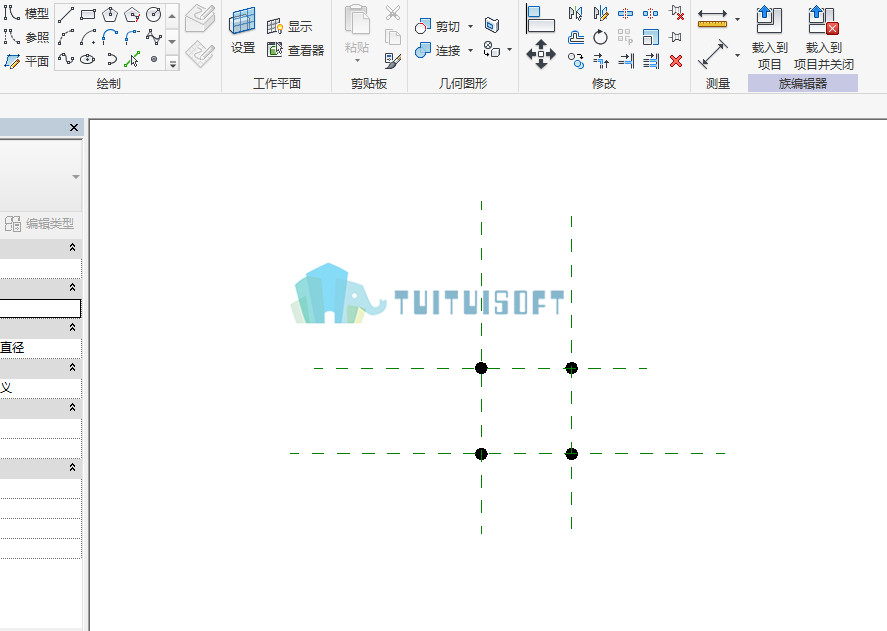The width and height of the screenshot is (887, 631).
Task: Select the Inscribed Polygon draw tool
Action: (x=110, y=14)
